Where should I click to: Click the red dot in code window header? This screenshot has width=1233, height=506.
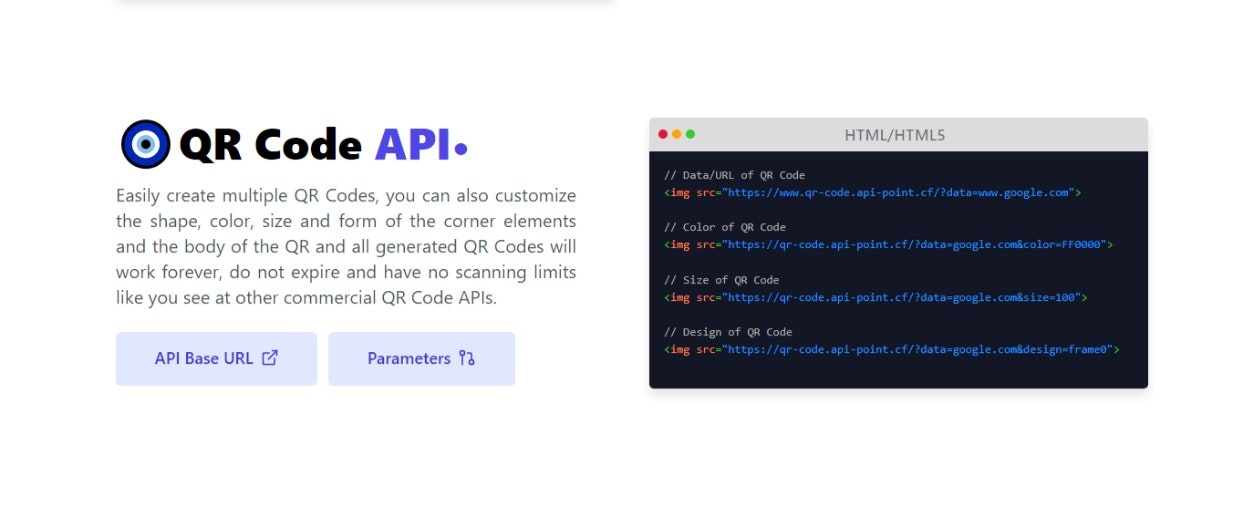click(663, 134)
